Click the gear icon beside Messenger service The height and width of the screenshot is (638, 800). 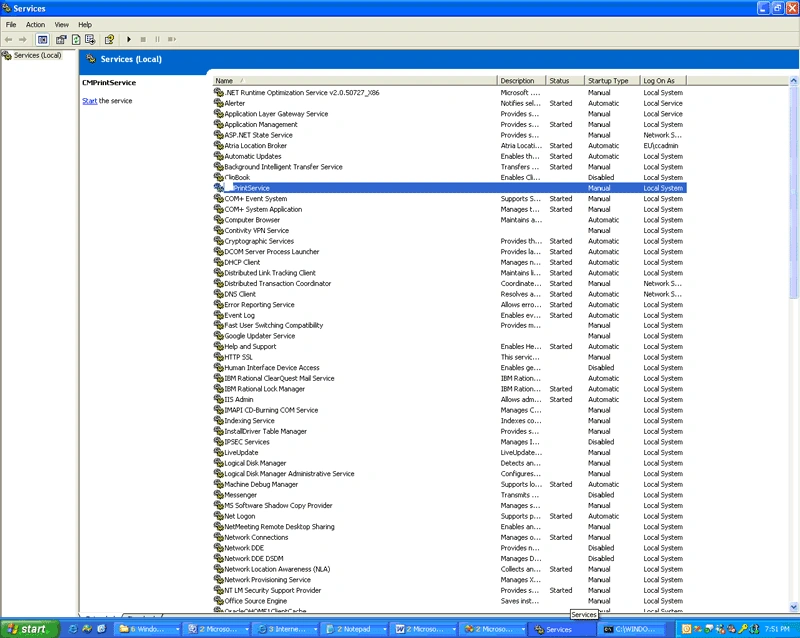(x=218, y=495)
